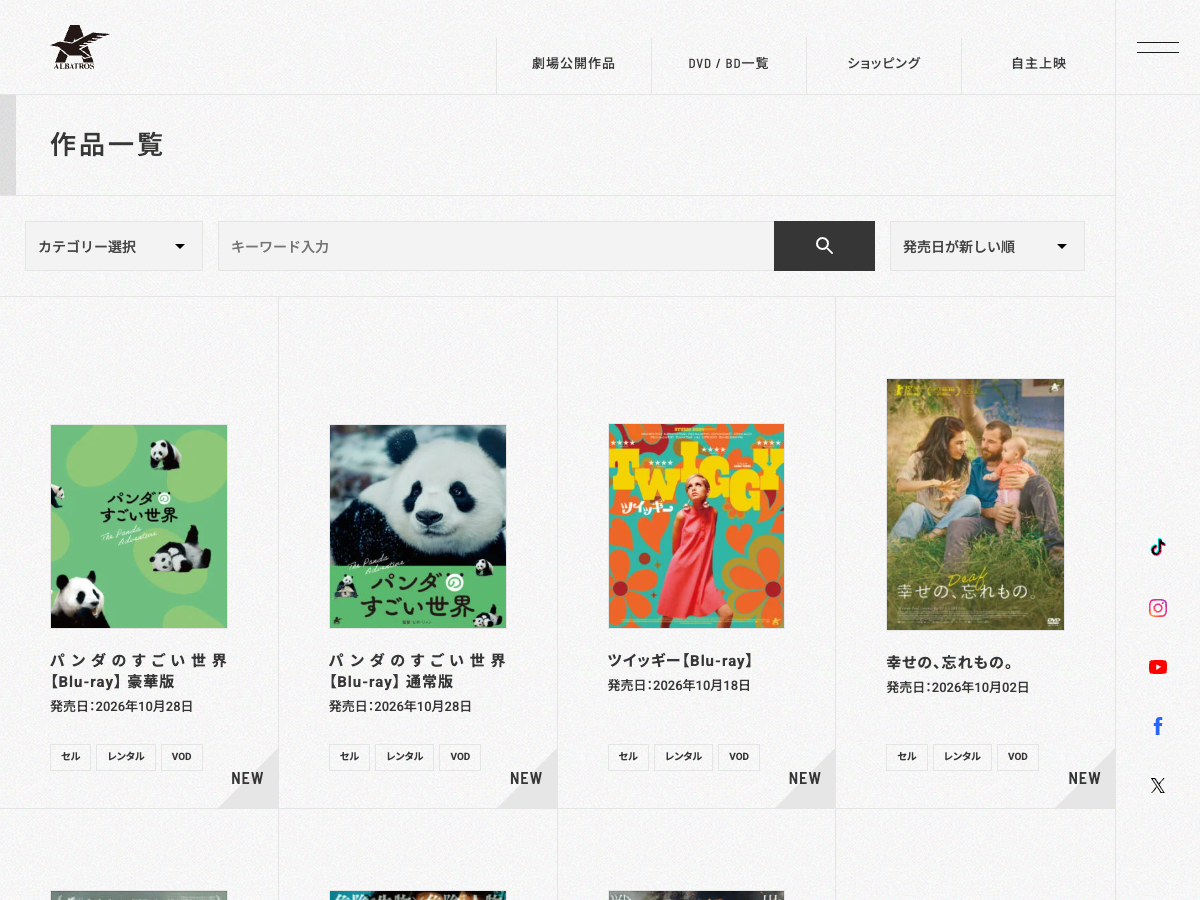Screen dimensions: 1200x900
Task: Open the ショッピング menu item
Action: (x=884, y=63)
